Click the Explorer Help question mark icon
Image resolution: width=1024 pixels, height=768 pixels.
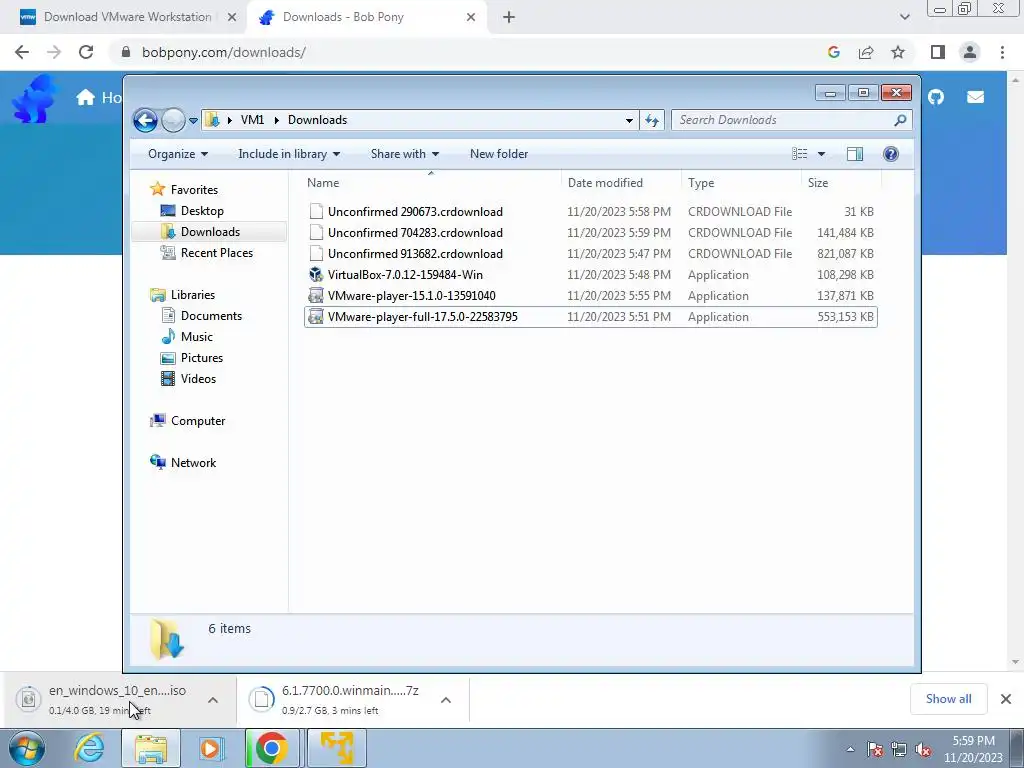(891, 154)
